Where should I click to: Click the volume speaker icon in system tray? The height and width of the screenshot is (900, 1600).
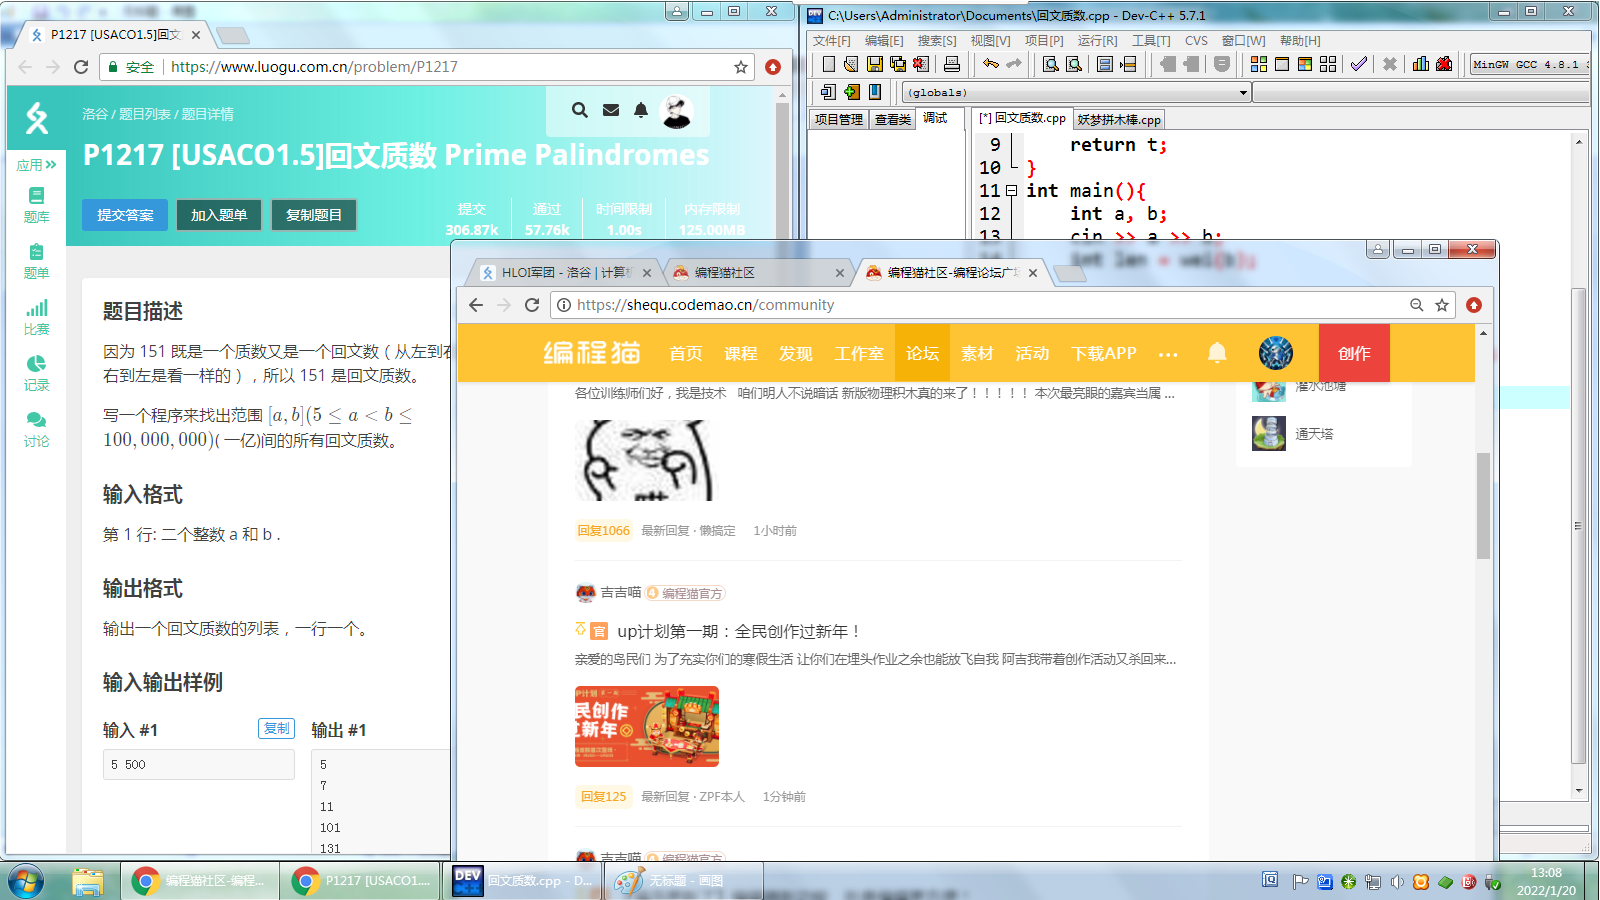[1397, 882]
